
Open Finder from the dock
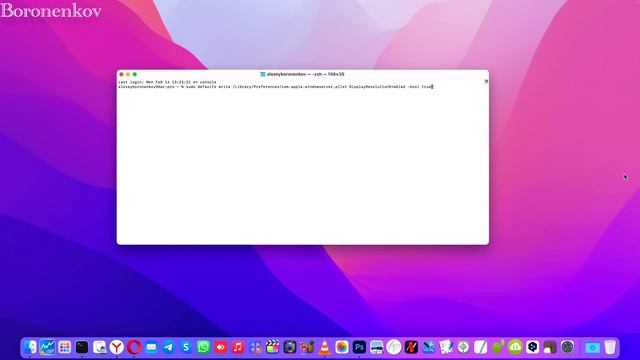point(30,347)
